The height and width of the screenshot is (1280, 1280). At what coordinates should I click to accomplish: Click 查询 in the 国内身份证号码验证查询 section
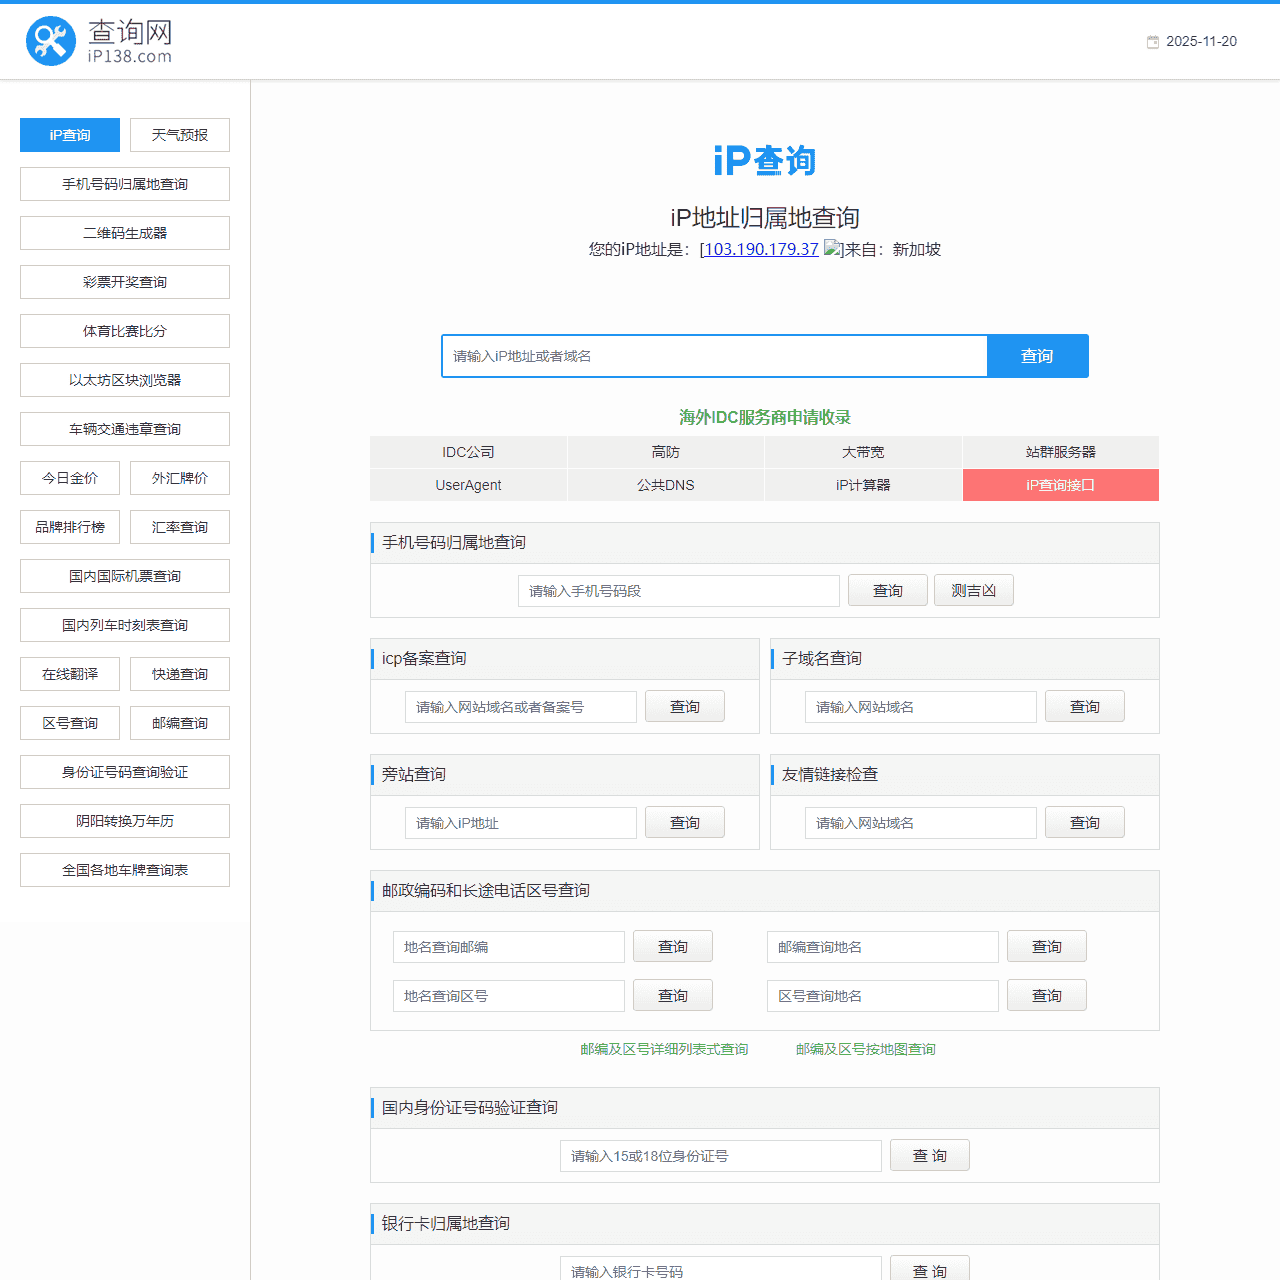929,1155
